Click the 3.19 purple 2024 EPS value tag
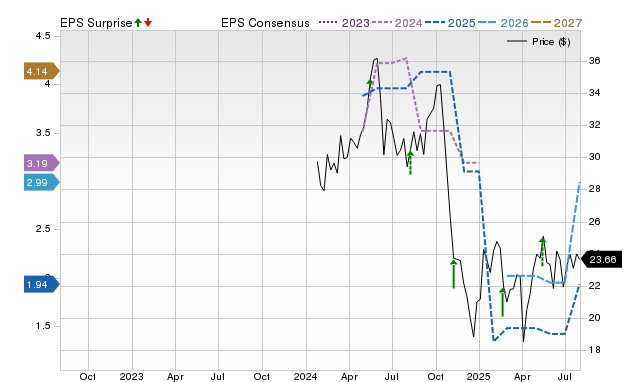The width and height of the screenshot is (640, 382). point(41,163)
